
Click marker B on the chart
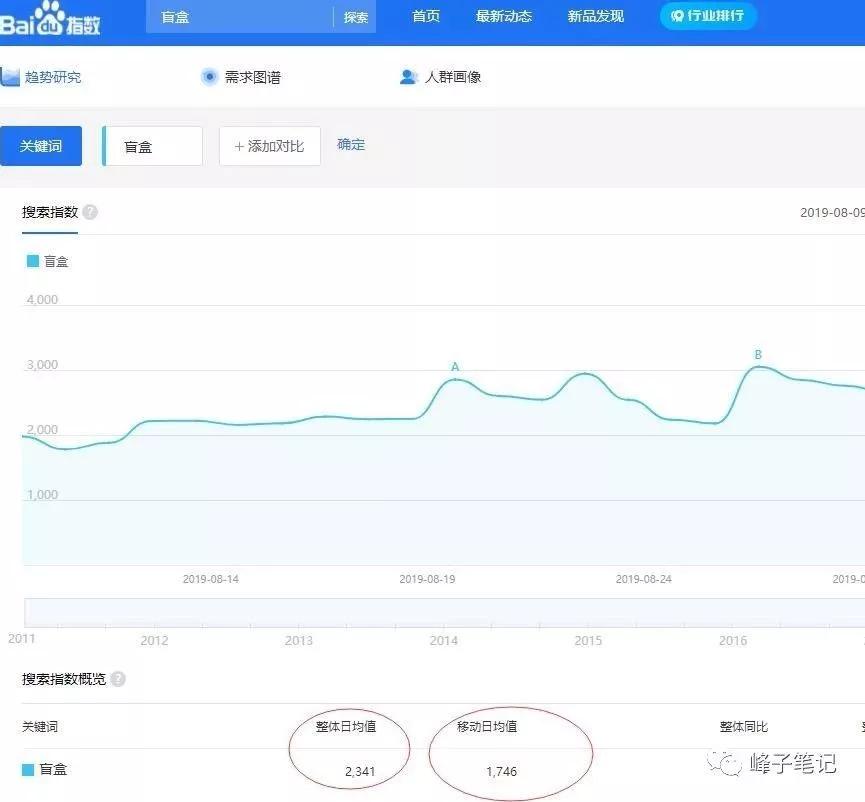(758, 355)
